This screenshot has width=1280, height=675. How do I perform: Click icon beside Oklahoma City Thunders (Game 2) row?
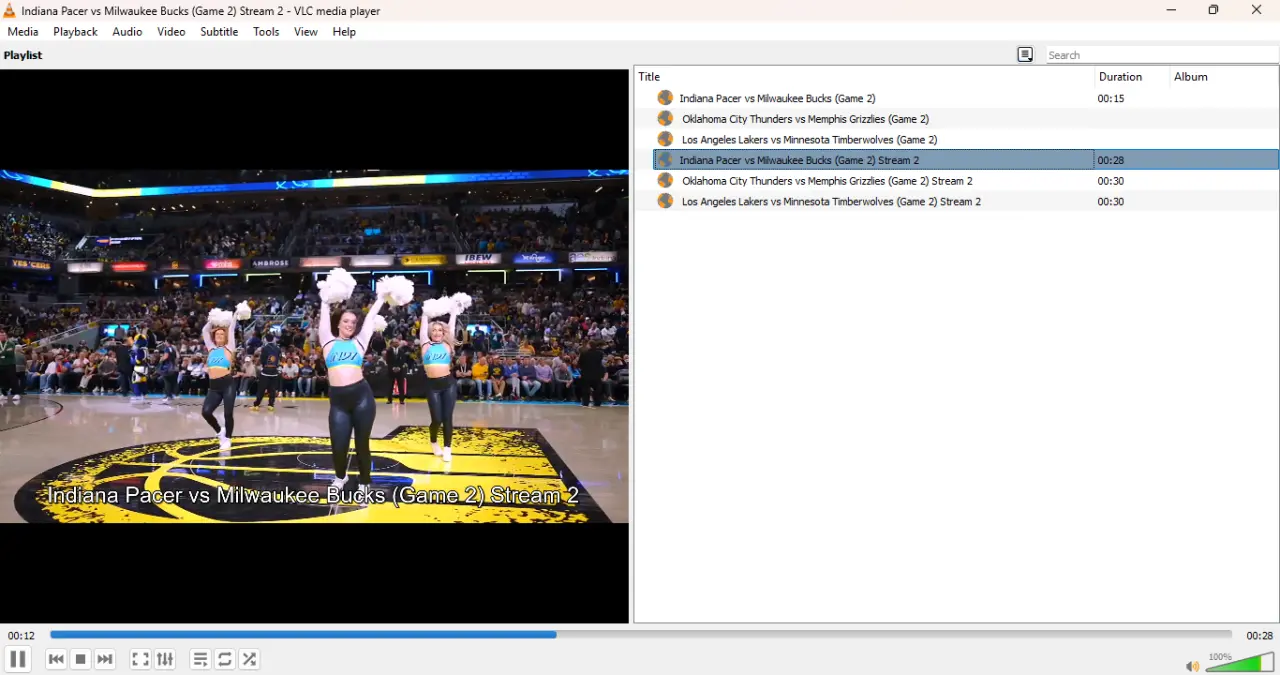click(x=665, y=119)
